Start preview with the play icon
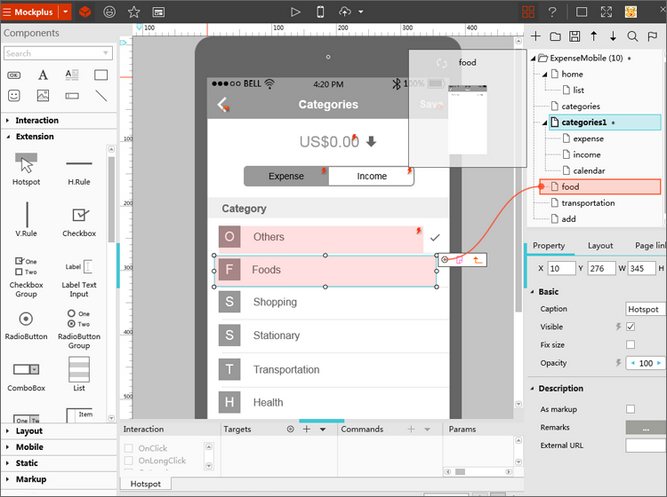Image resolution: width=667 pixels, height=497 pixels. 295,12
